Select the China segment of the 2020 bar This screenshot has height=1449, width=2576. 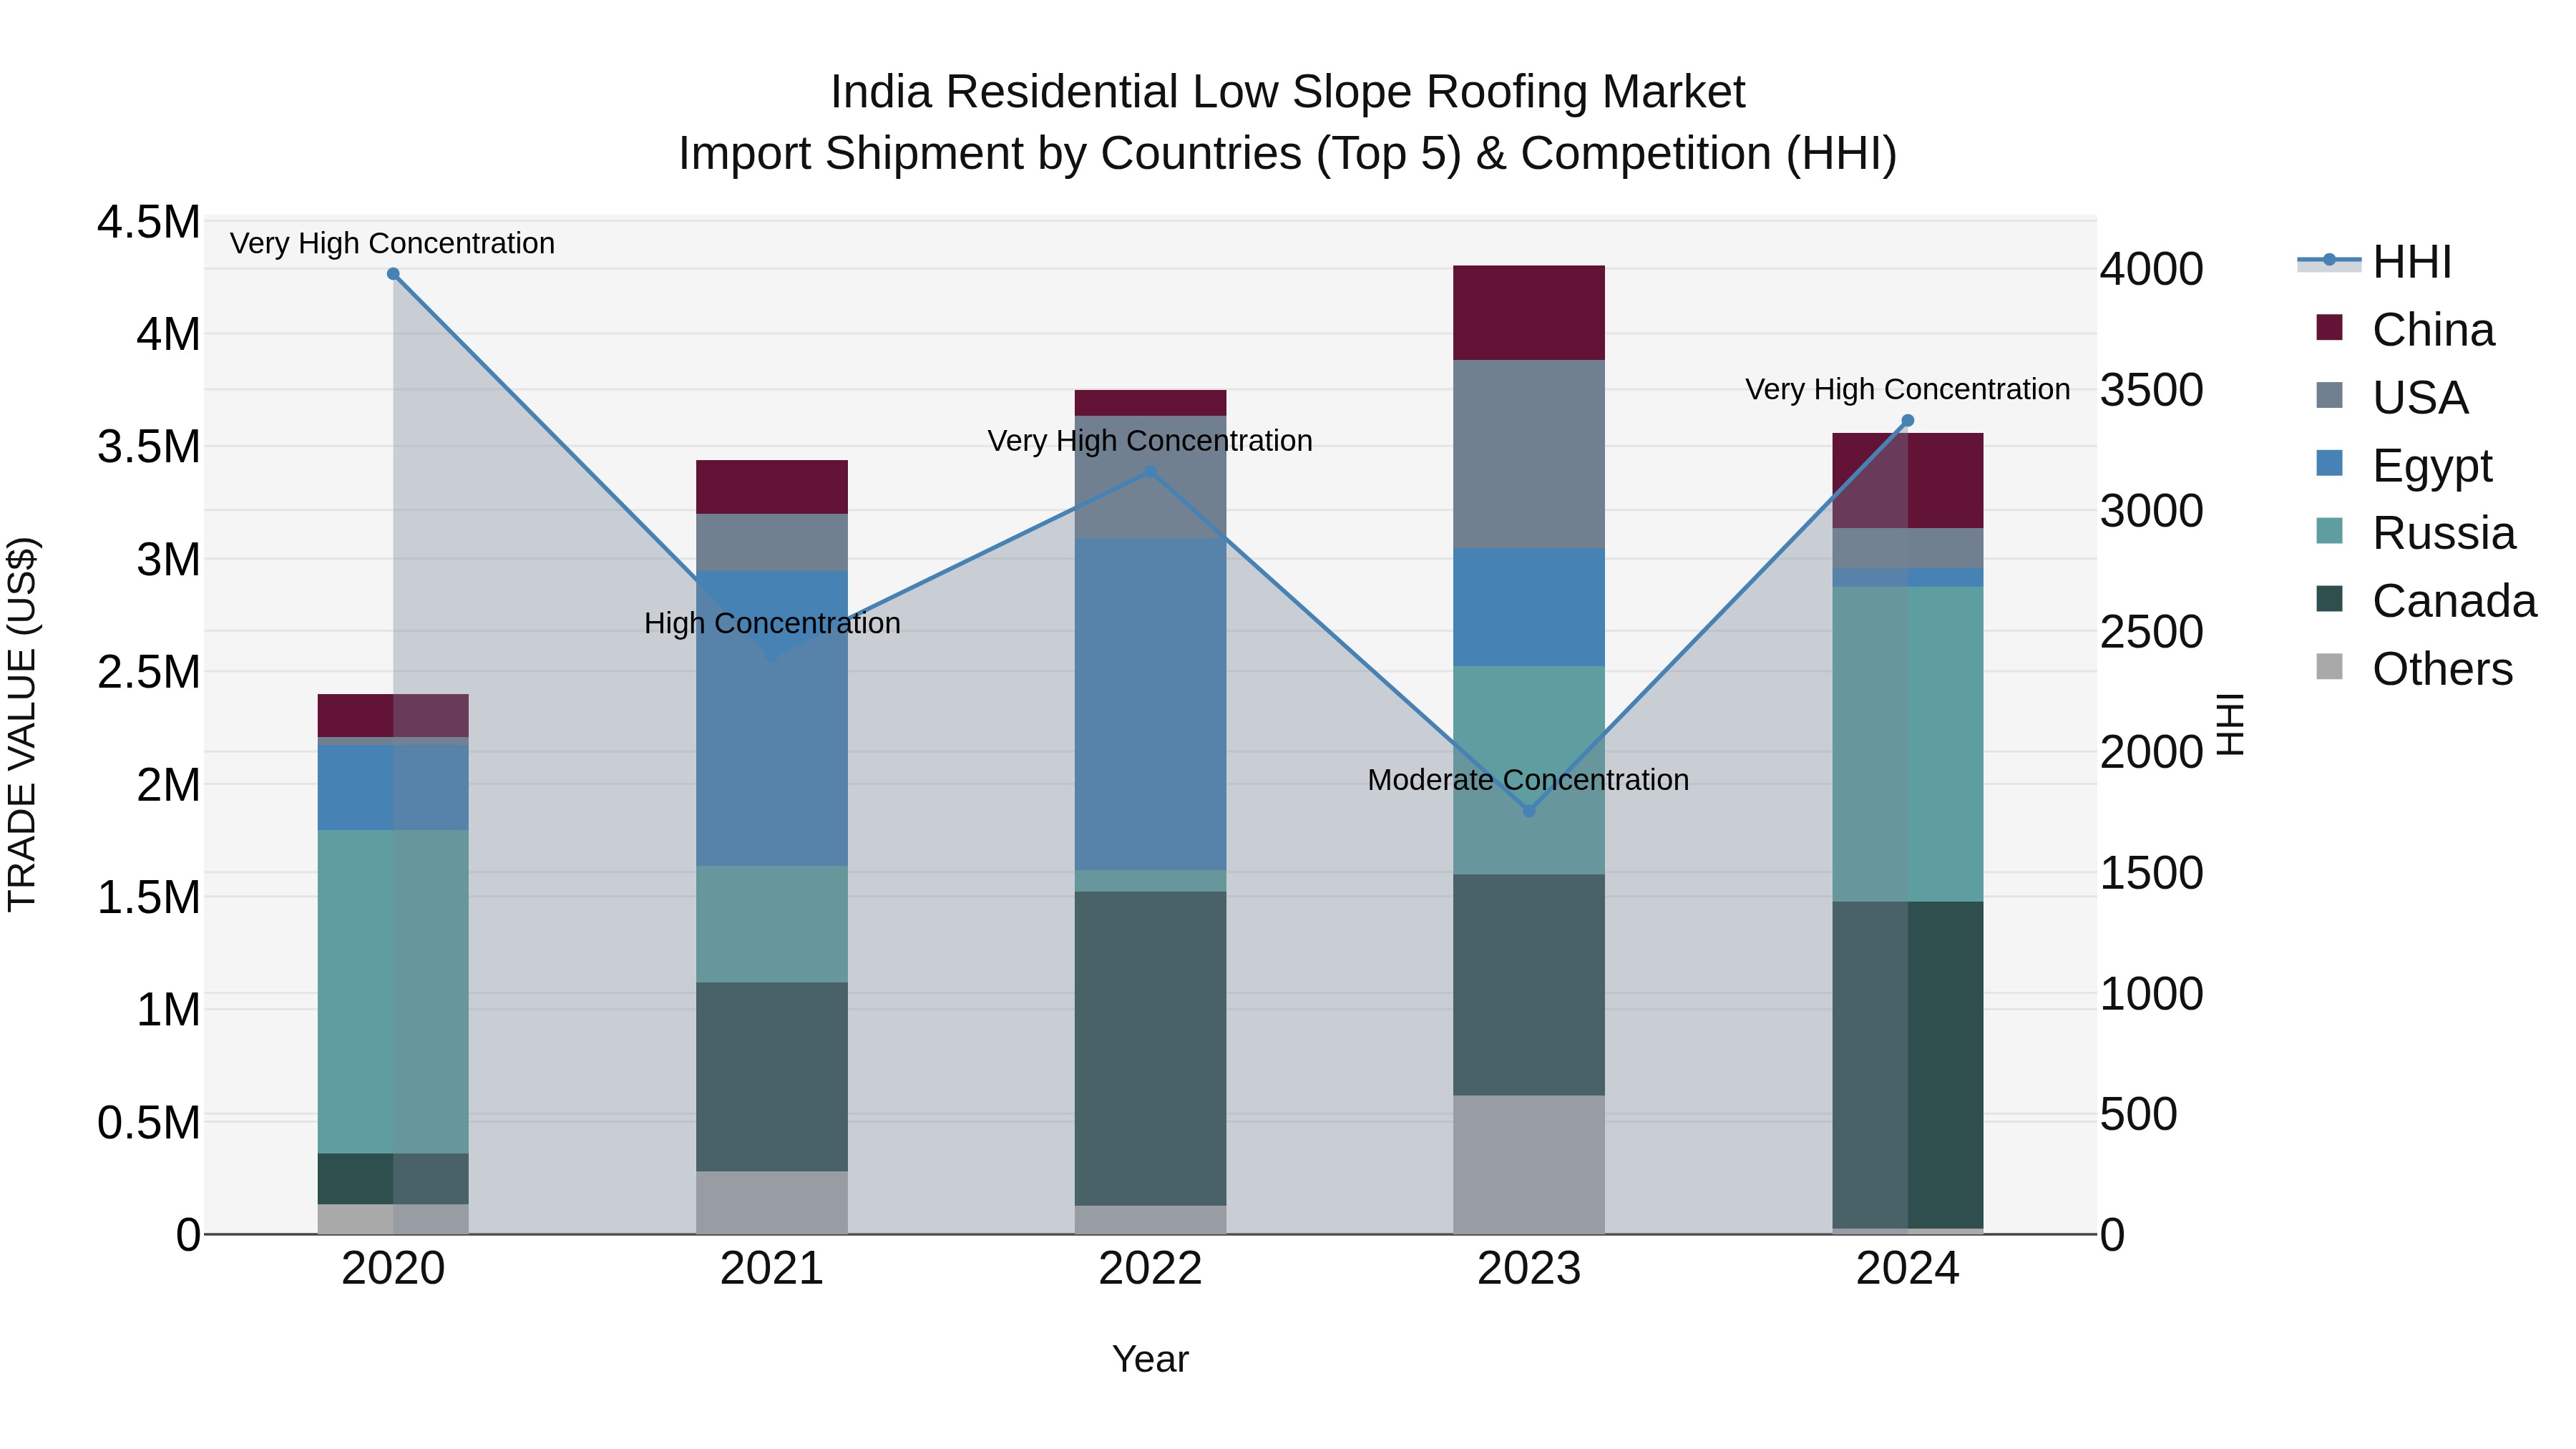(393, 716)
